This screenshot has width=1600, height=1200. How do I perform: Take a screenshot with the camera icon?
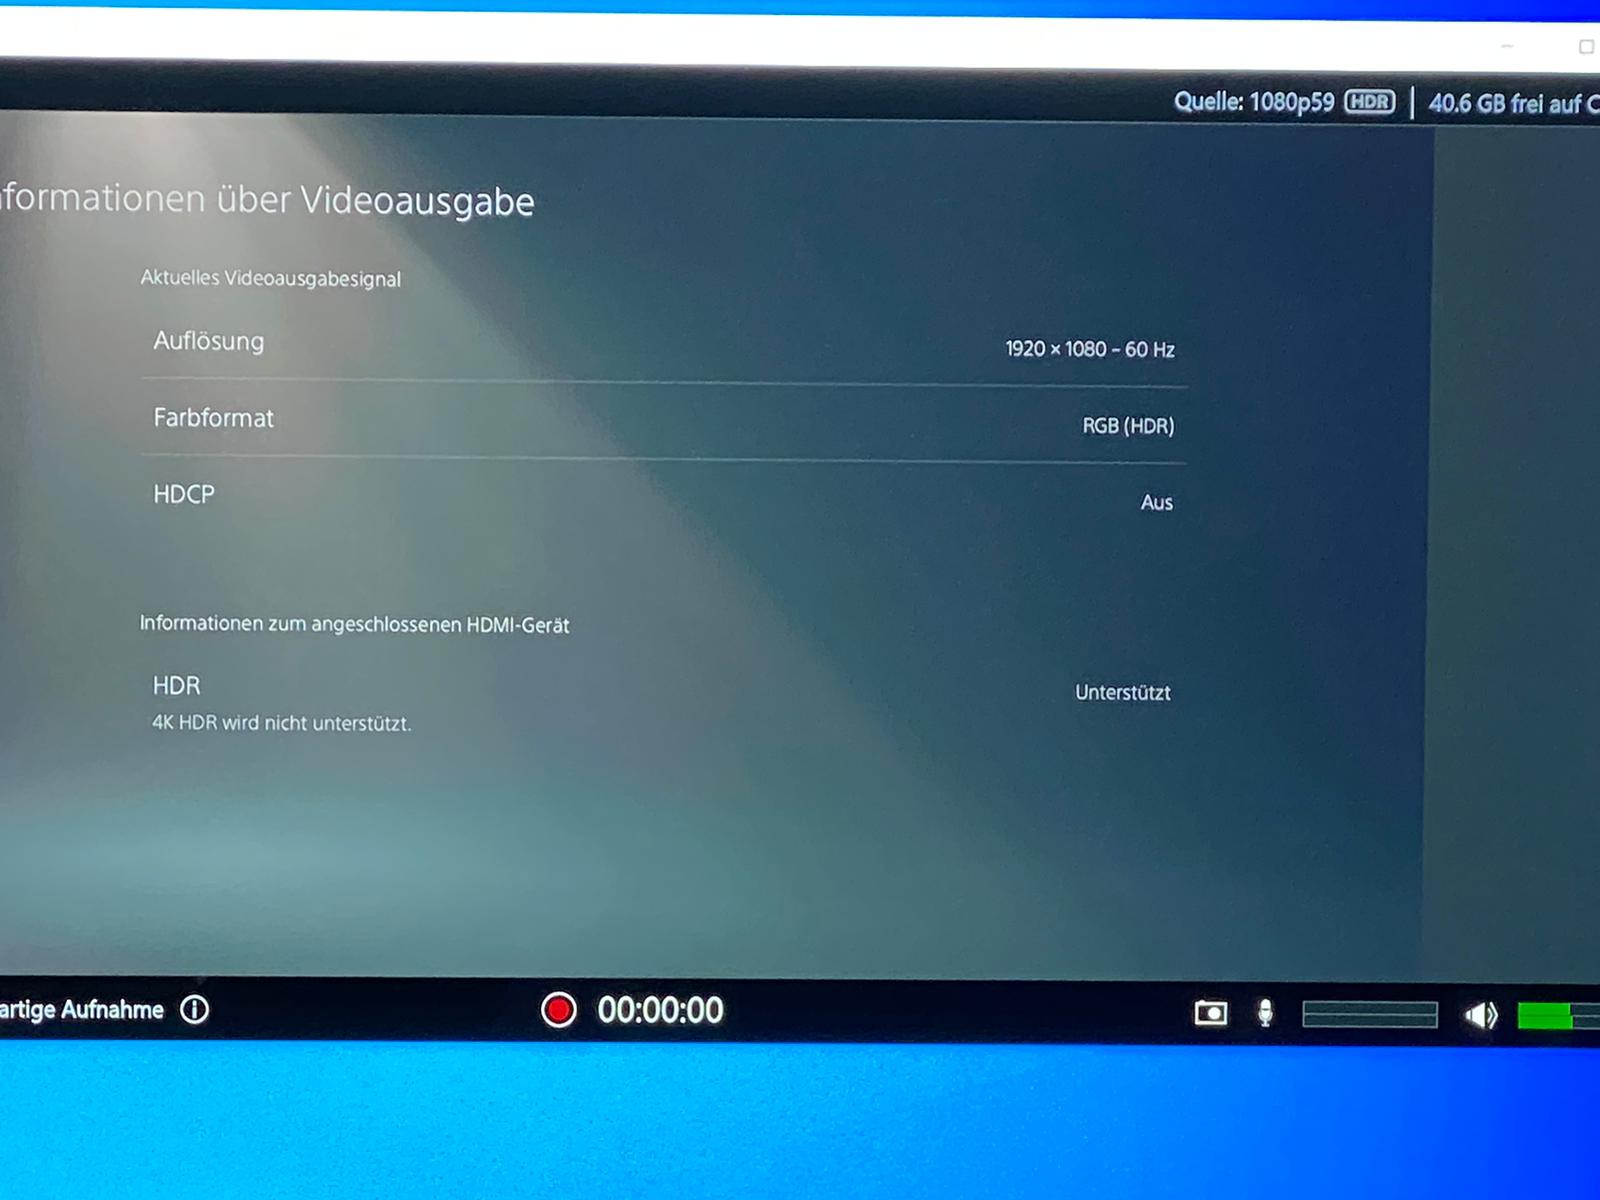(x=1210, y=1014)
